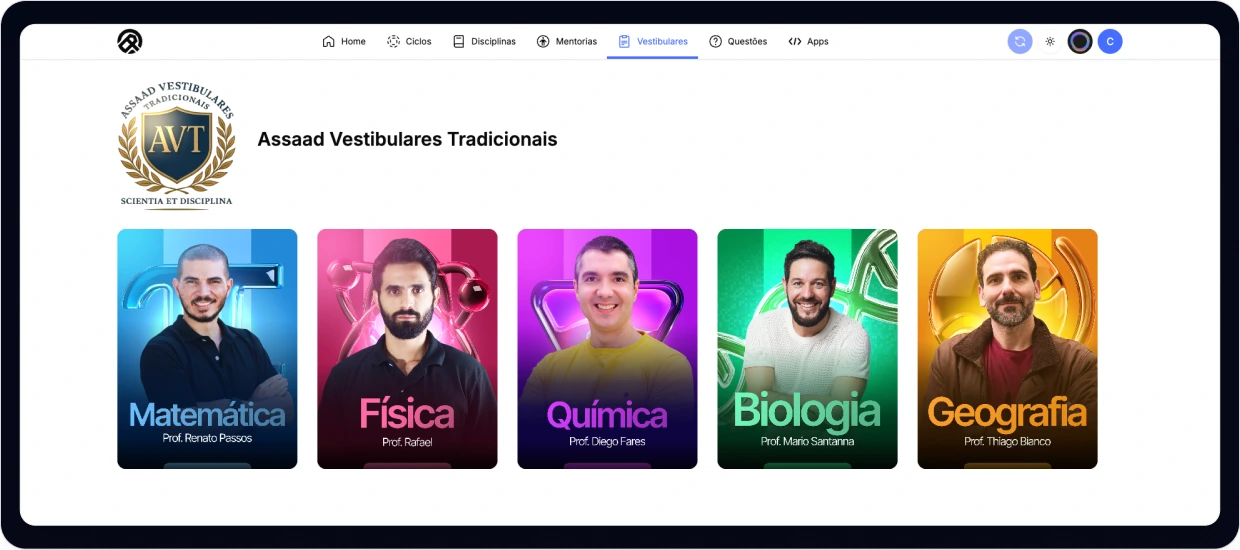This screenshot has height=550, width=1240.
Task: Click the house icon beside Home
Action: tap(328, 42)
